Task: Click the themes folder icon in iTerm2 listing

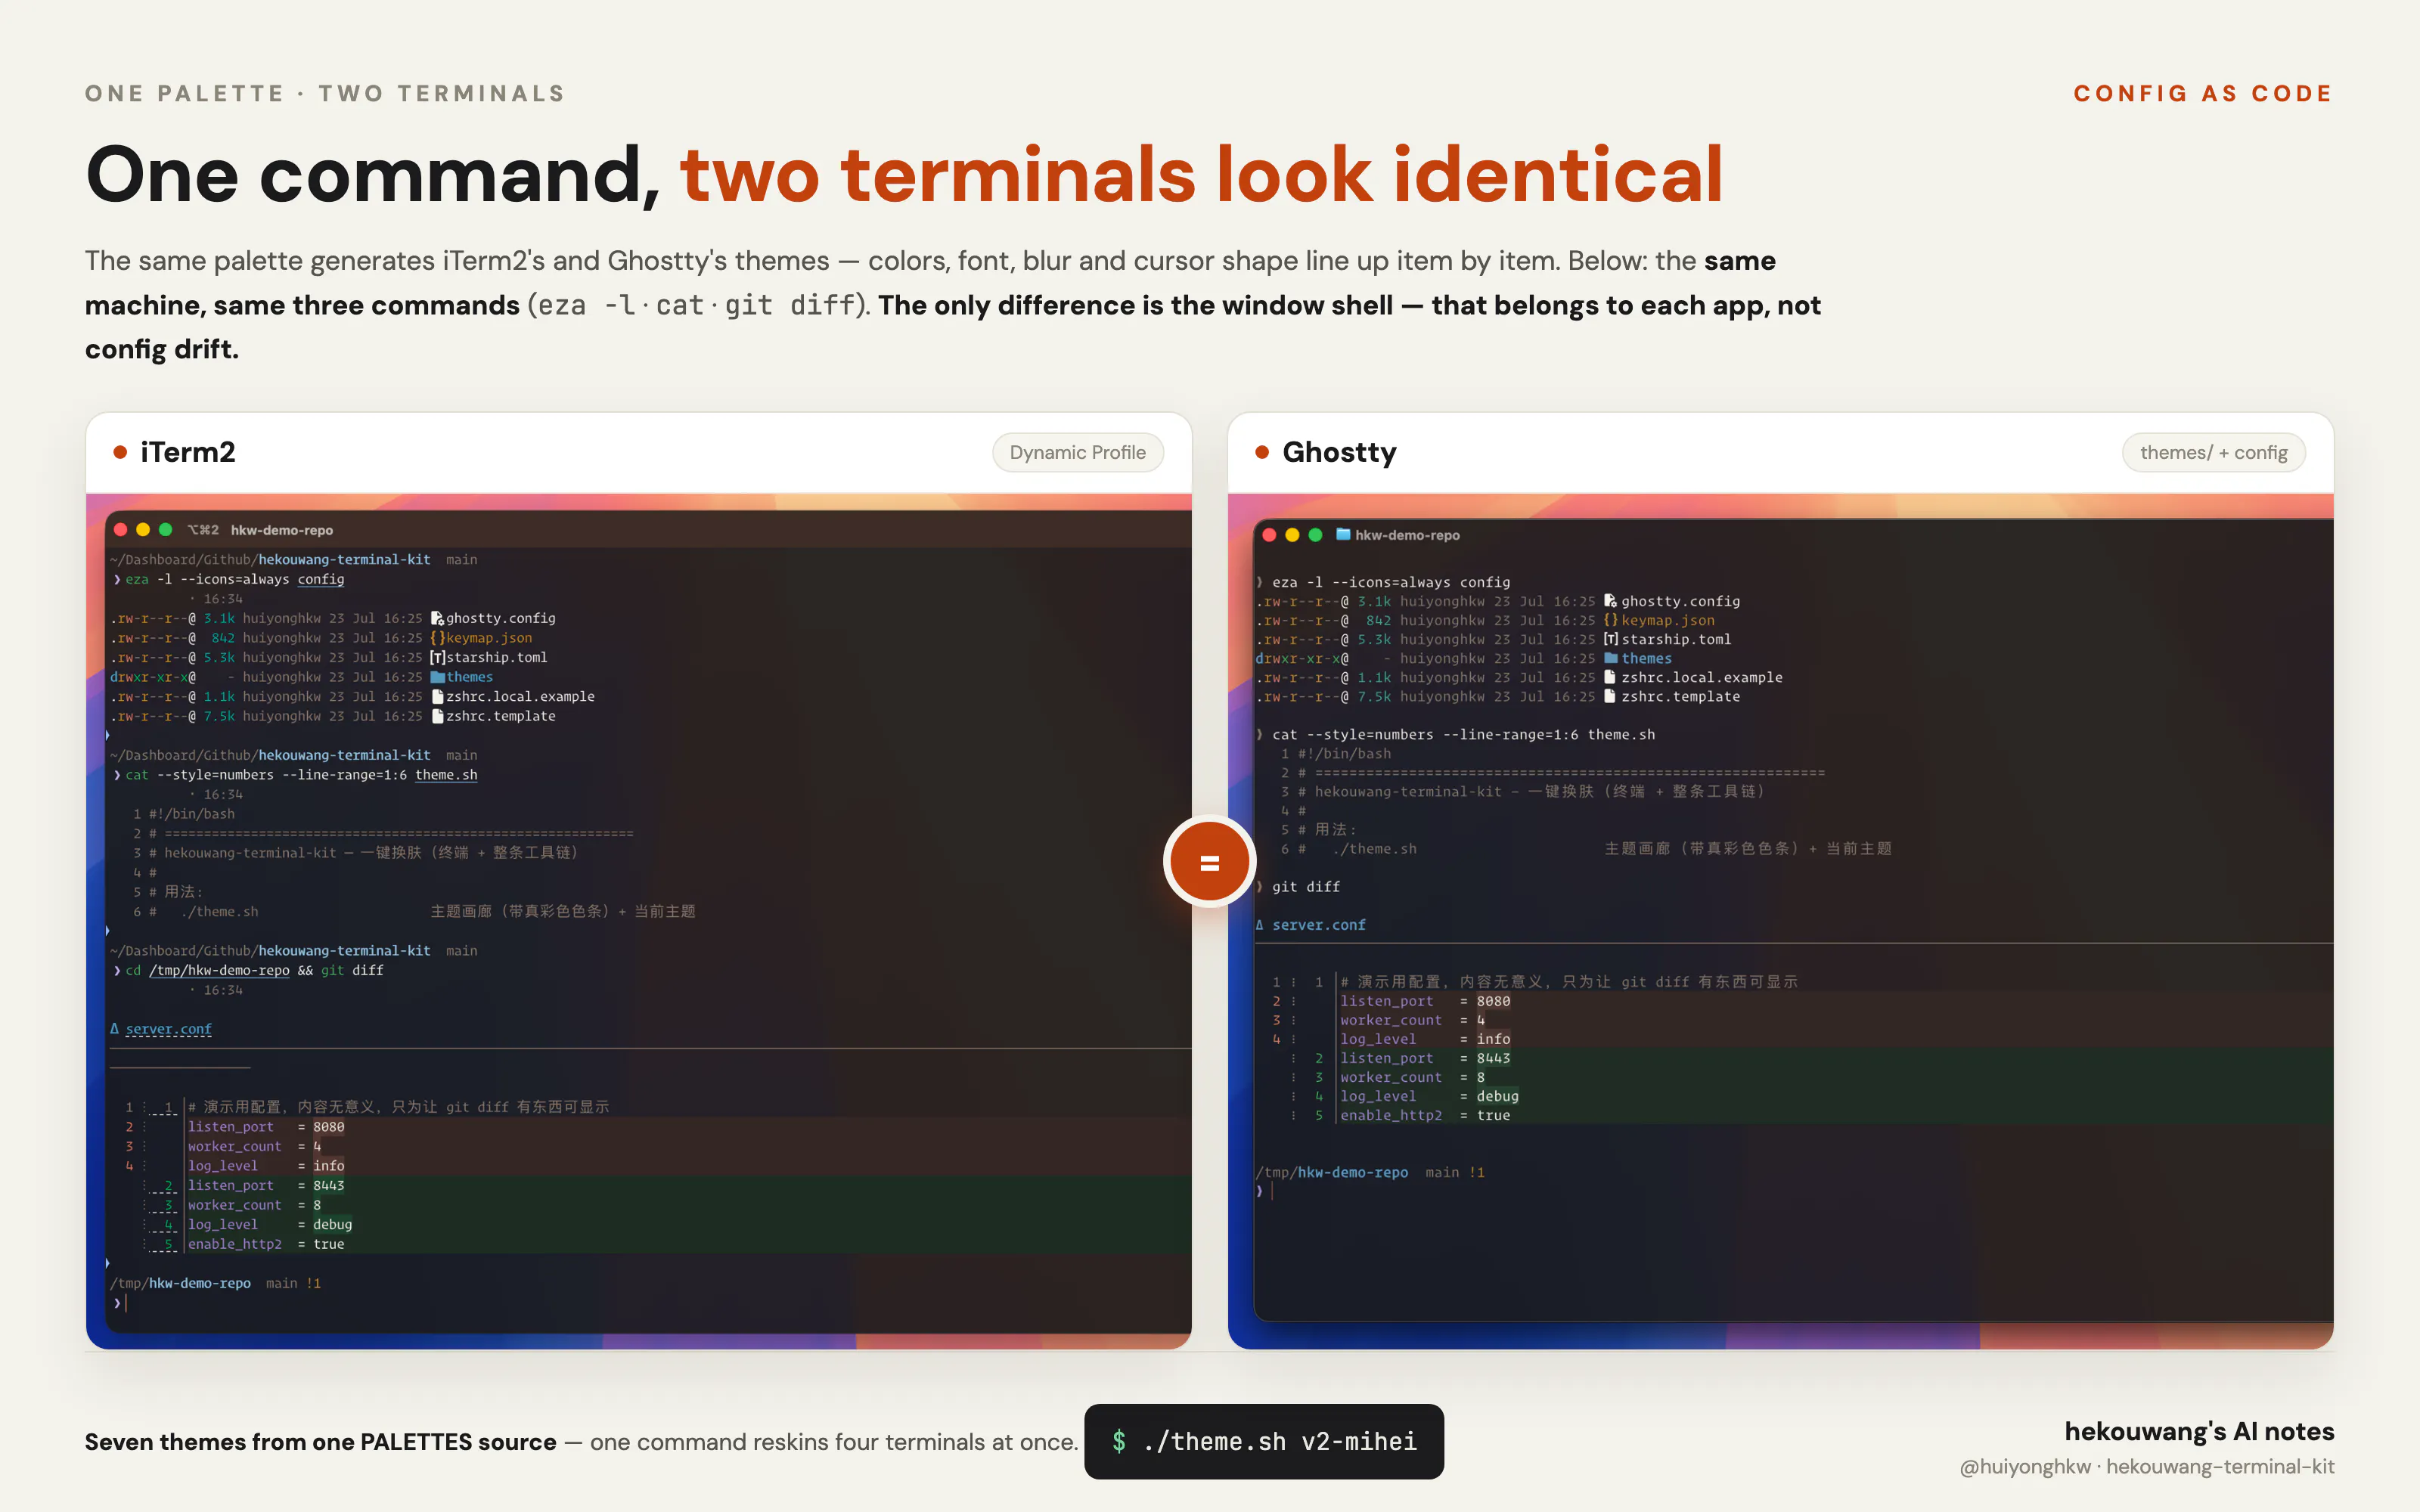Action: coord(437,677)
